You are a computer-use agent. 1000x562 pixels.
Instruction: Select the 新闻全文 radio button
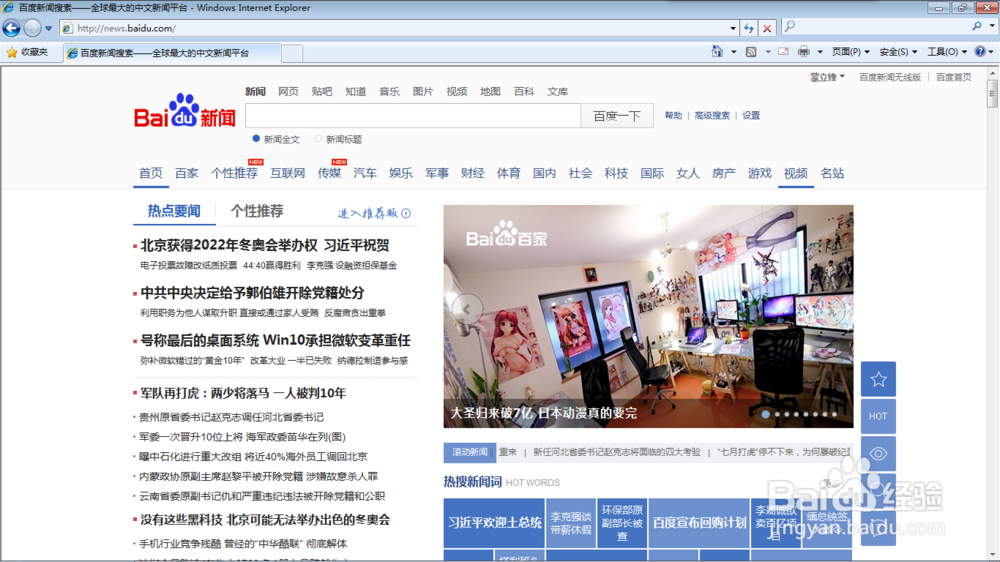(x=256, y=138)
